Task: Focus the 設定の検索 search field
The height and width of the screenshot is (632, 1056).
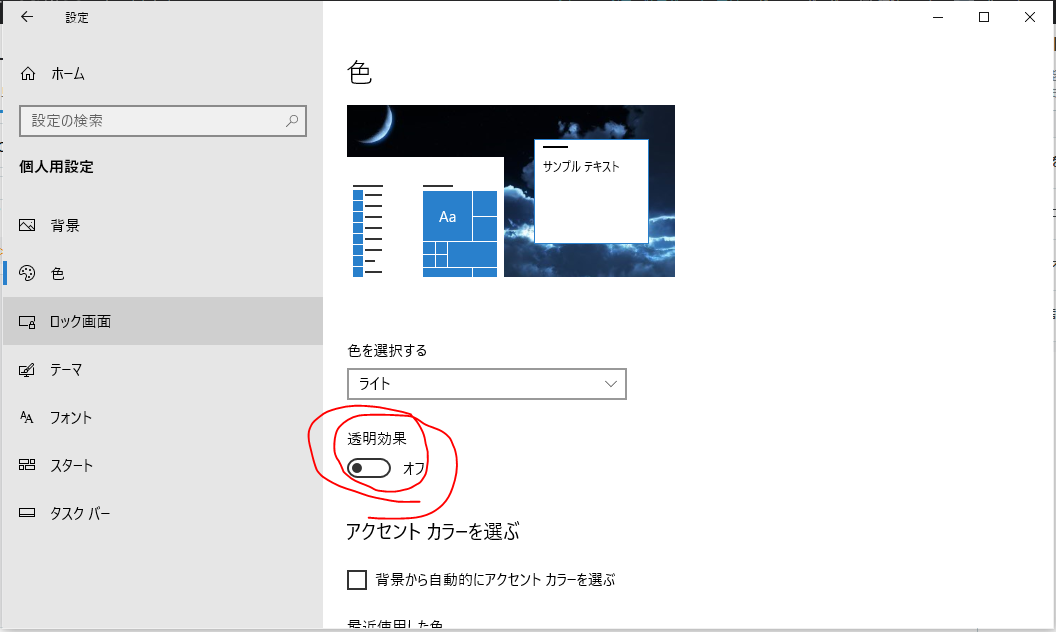Action: coord(163,121)
